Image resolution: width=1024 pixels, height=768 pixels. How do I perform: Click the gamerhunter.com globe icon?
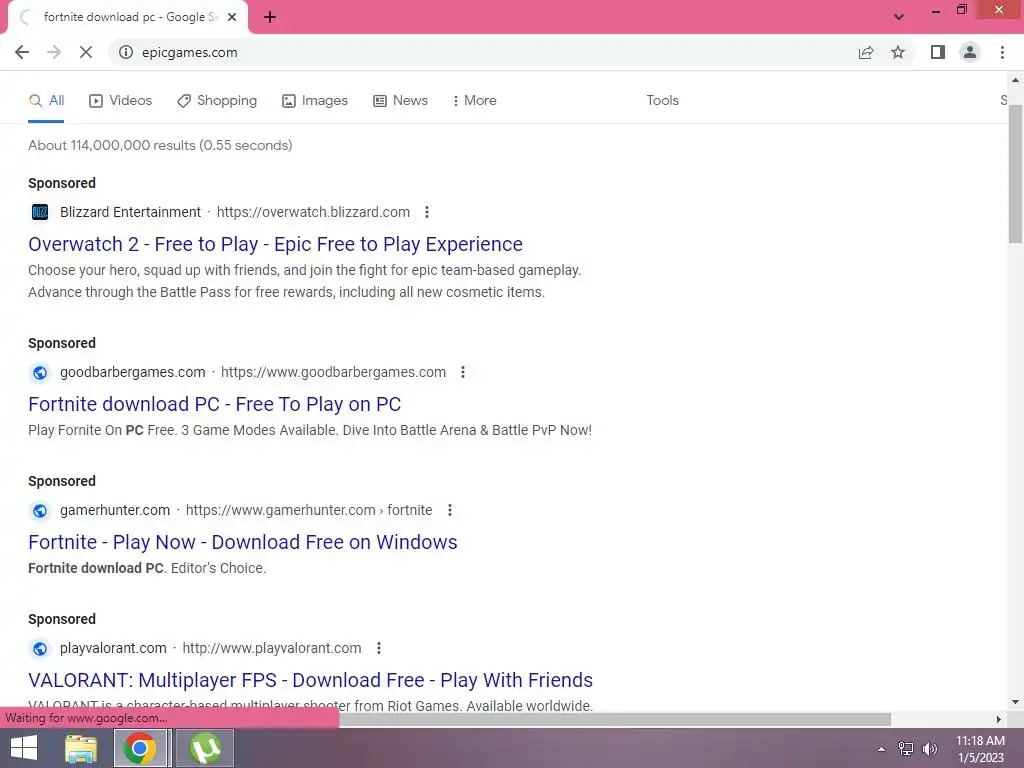(40, 510)
